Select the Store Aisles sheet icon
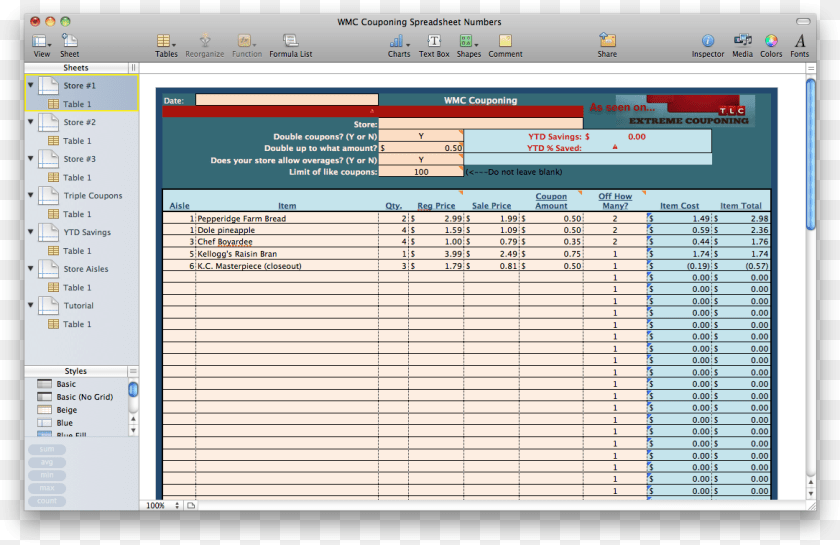Viewport: 840px width, 545px height. click(48, 268)
